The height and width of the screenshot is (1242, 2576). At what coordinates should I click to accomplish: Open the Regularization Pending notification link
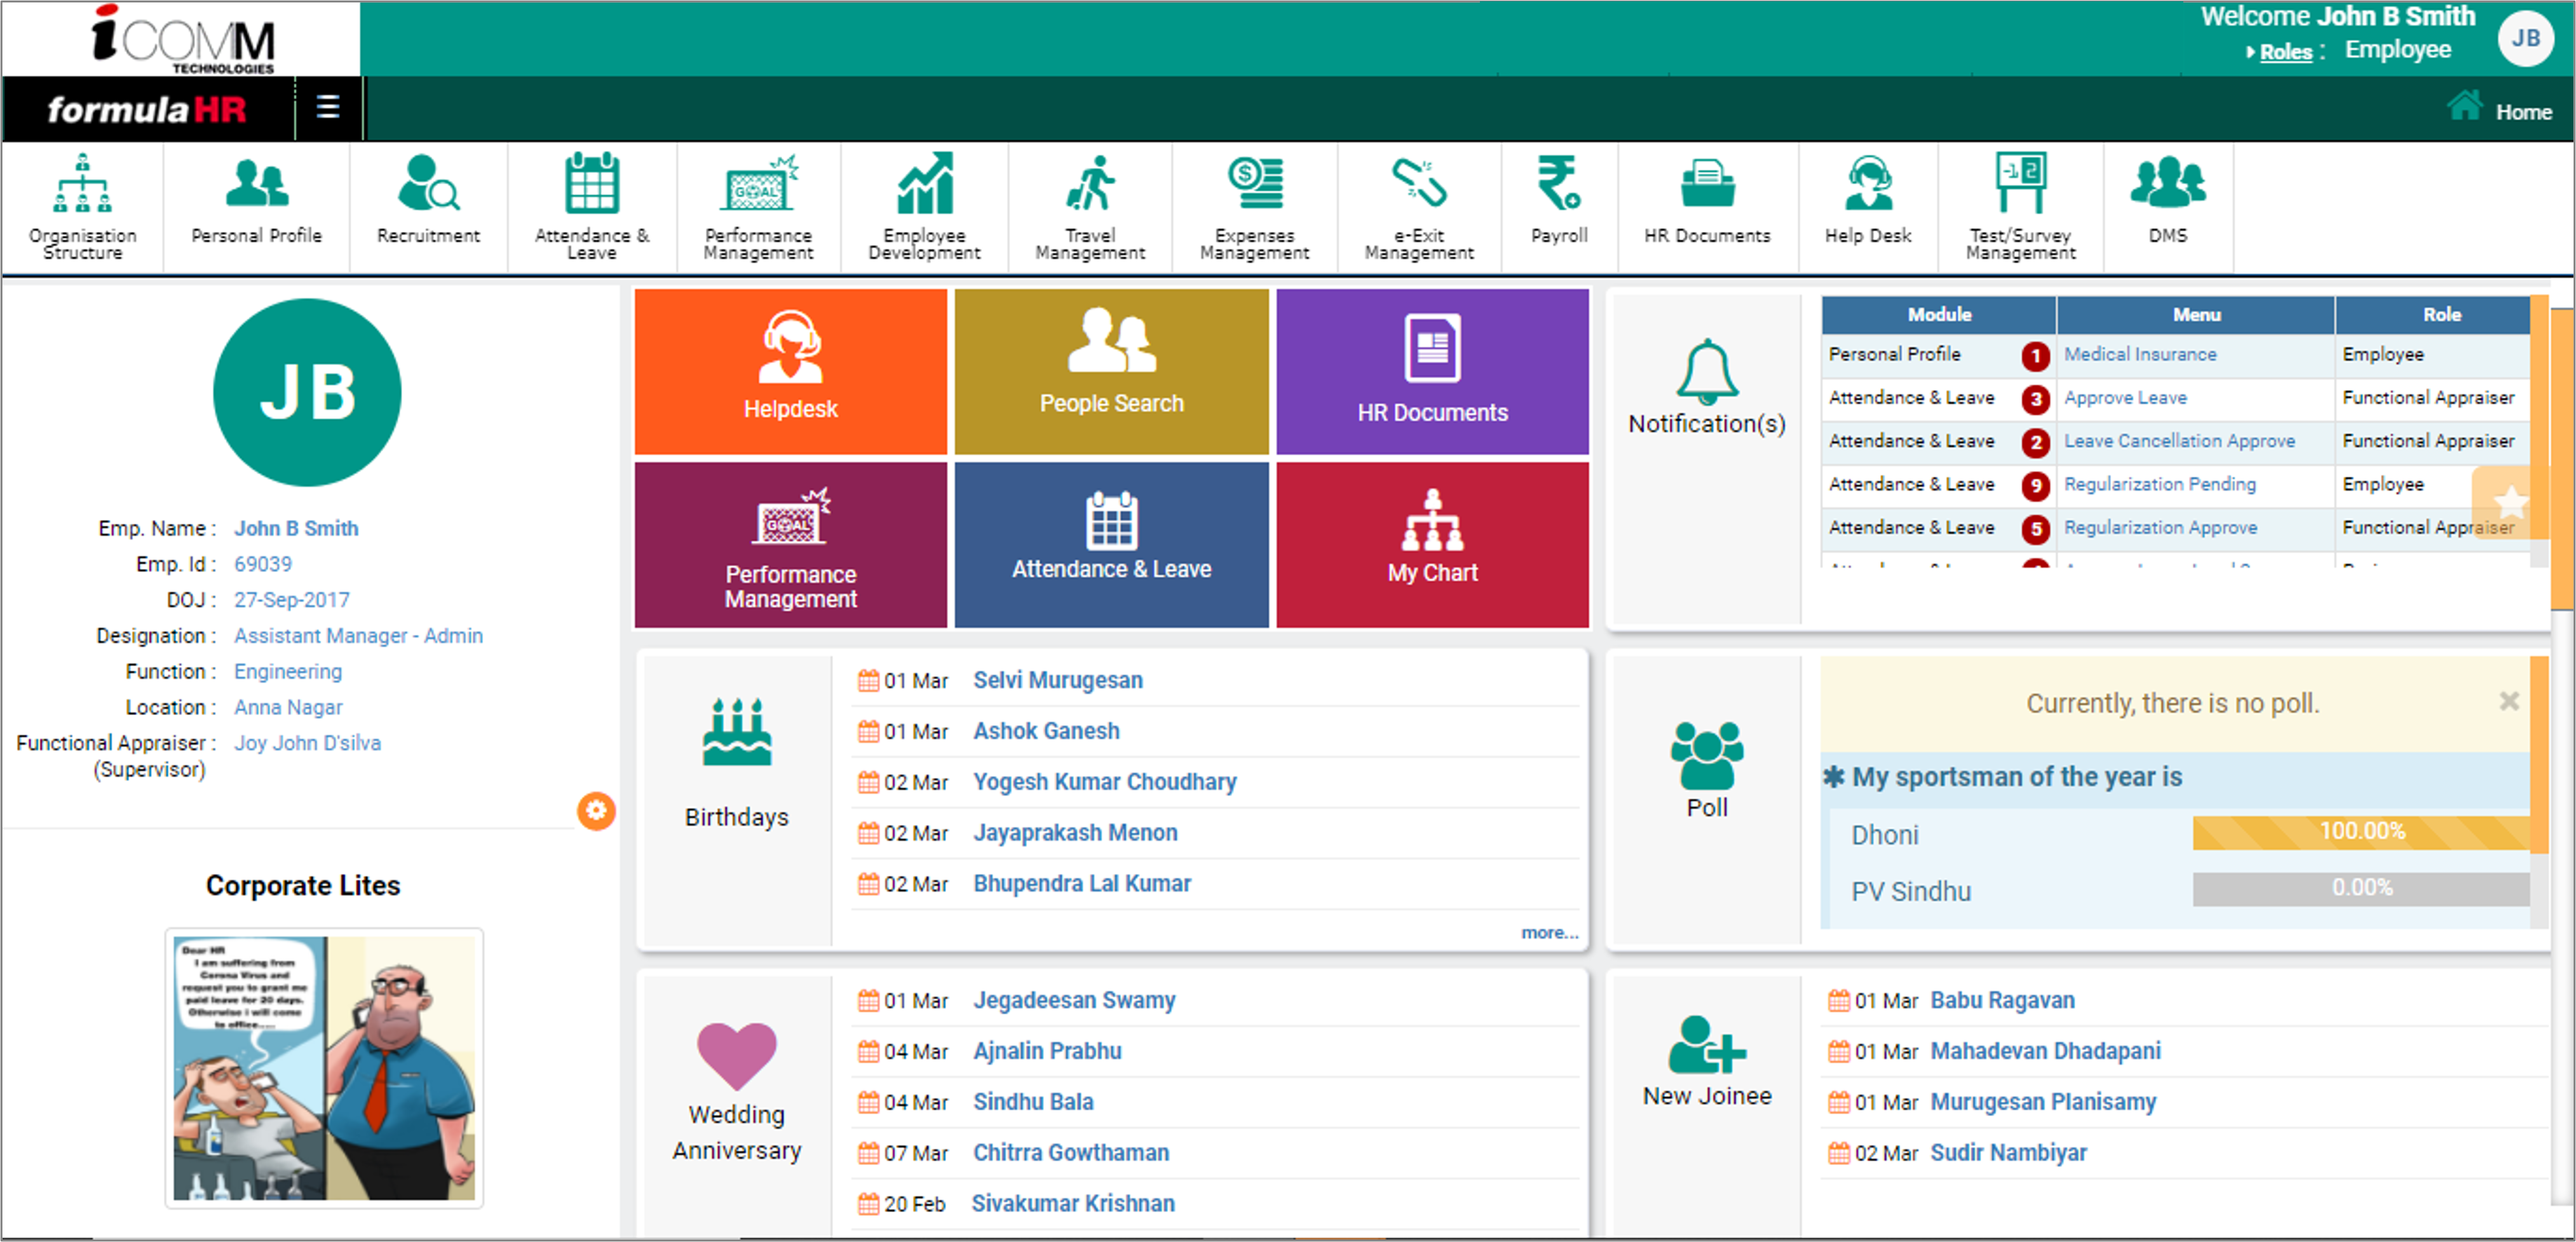tap(2159, 484)
